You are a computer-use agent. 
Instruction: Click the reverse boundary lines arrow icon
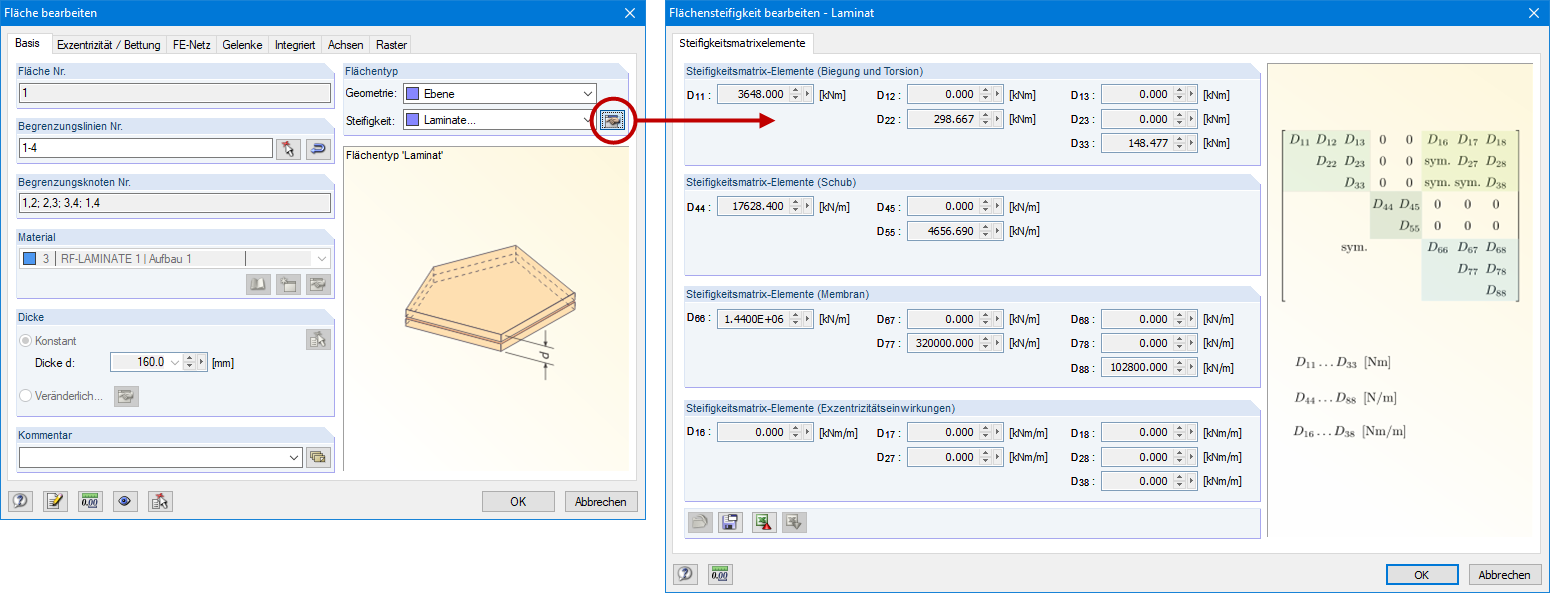point(318,148)
